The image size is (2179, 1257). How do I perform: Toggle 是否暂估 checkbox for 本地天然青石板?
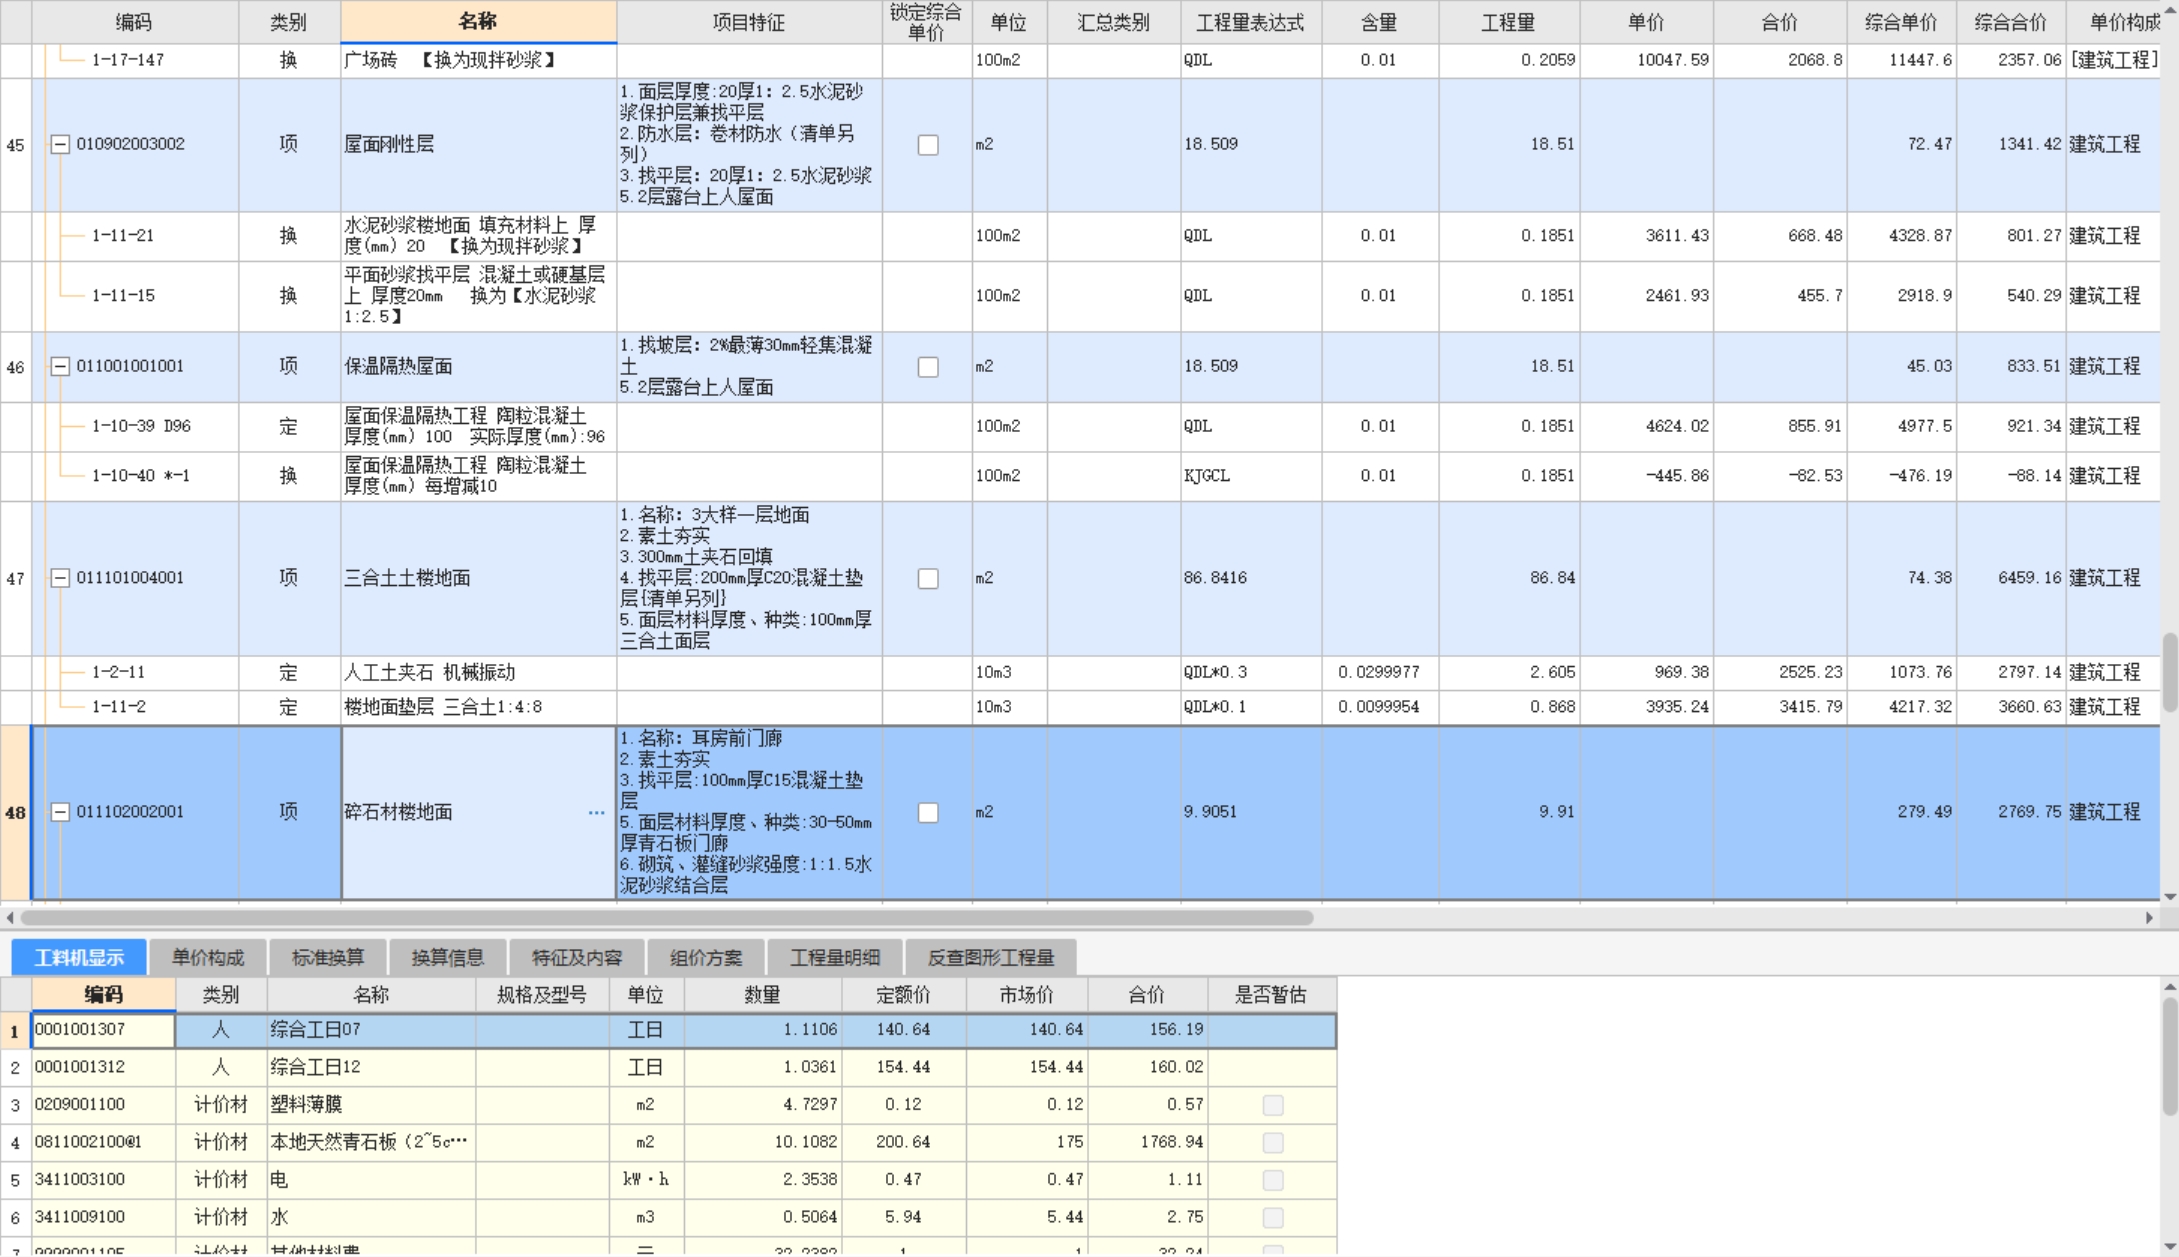tap(1272, 1142)
